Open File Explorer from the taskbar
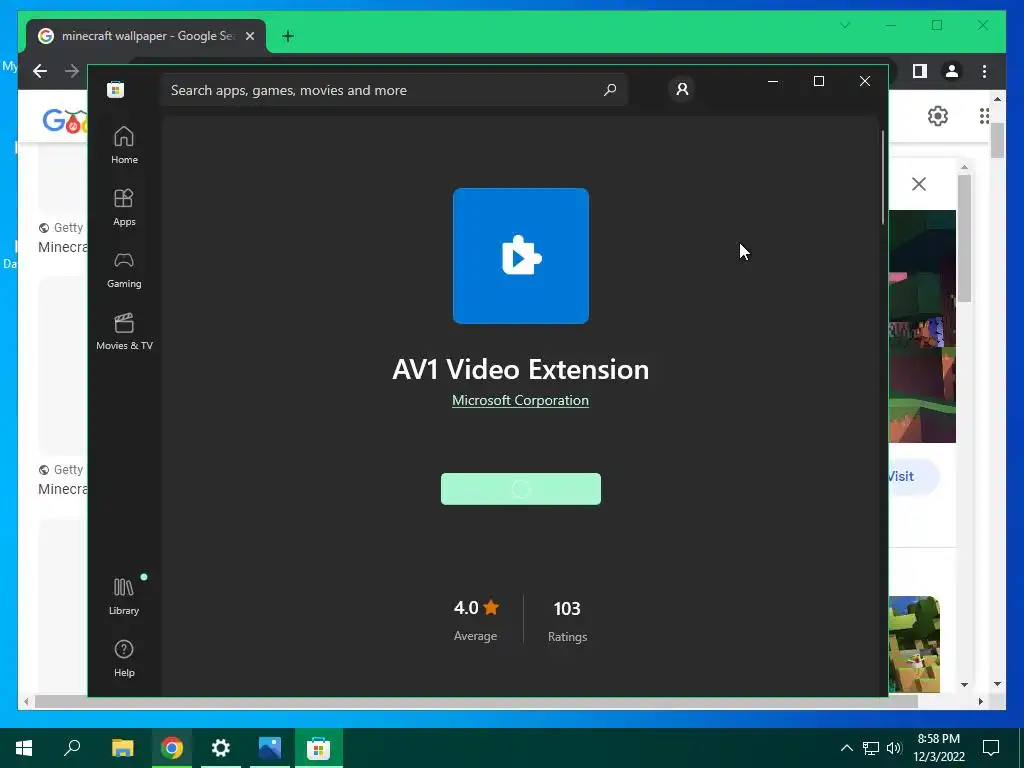The height and width of the screenshot is (768, 1024). (122, 748)
